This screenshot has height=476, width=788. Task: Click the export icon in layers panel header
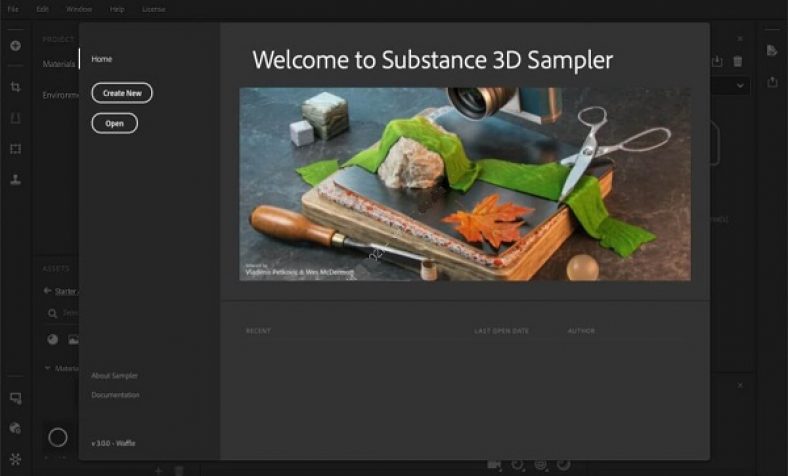(x=717, y=61)
